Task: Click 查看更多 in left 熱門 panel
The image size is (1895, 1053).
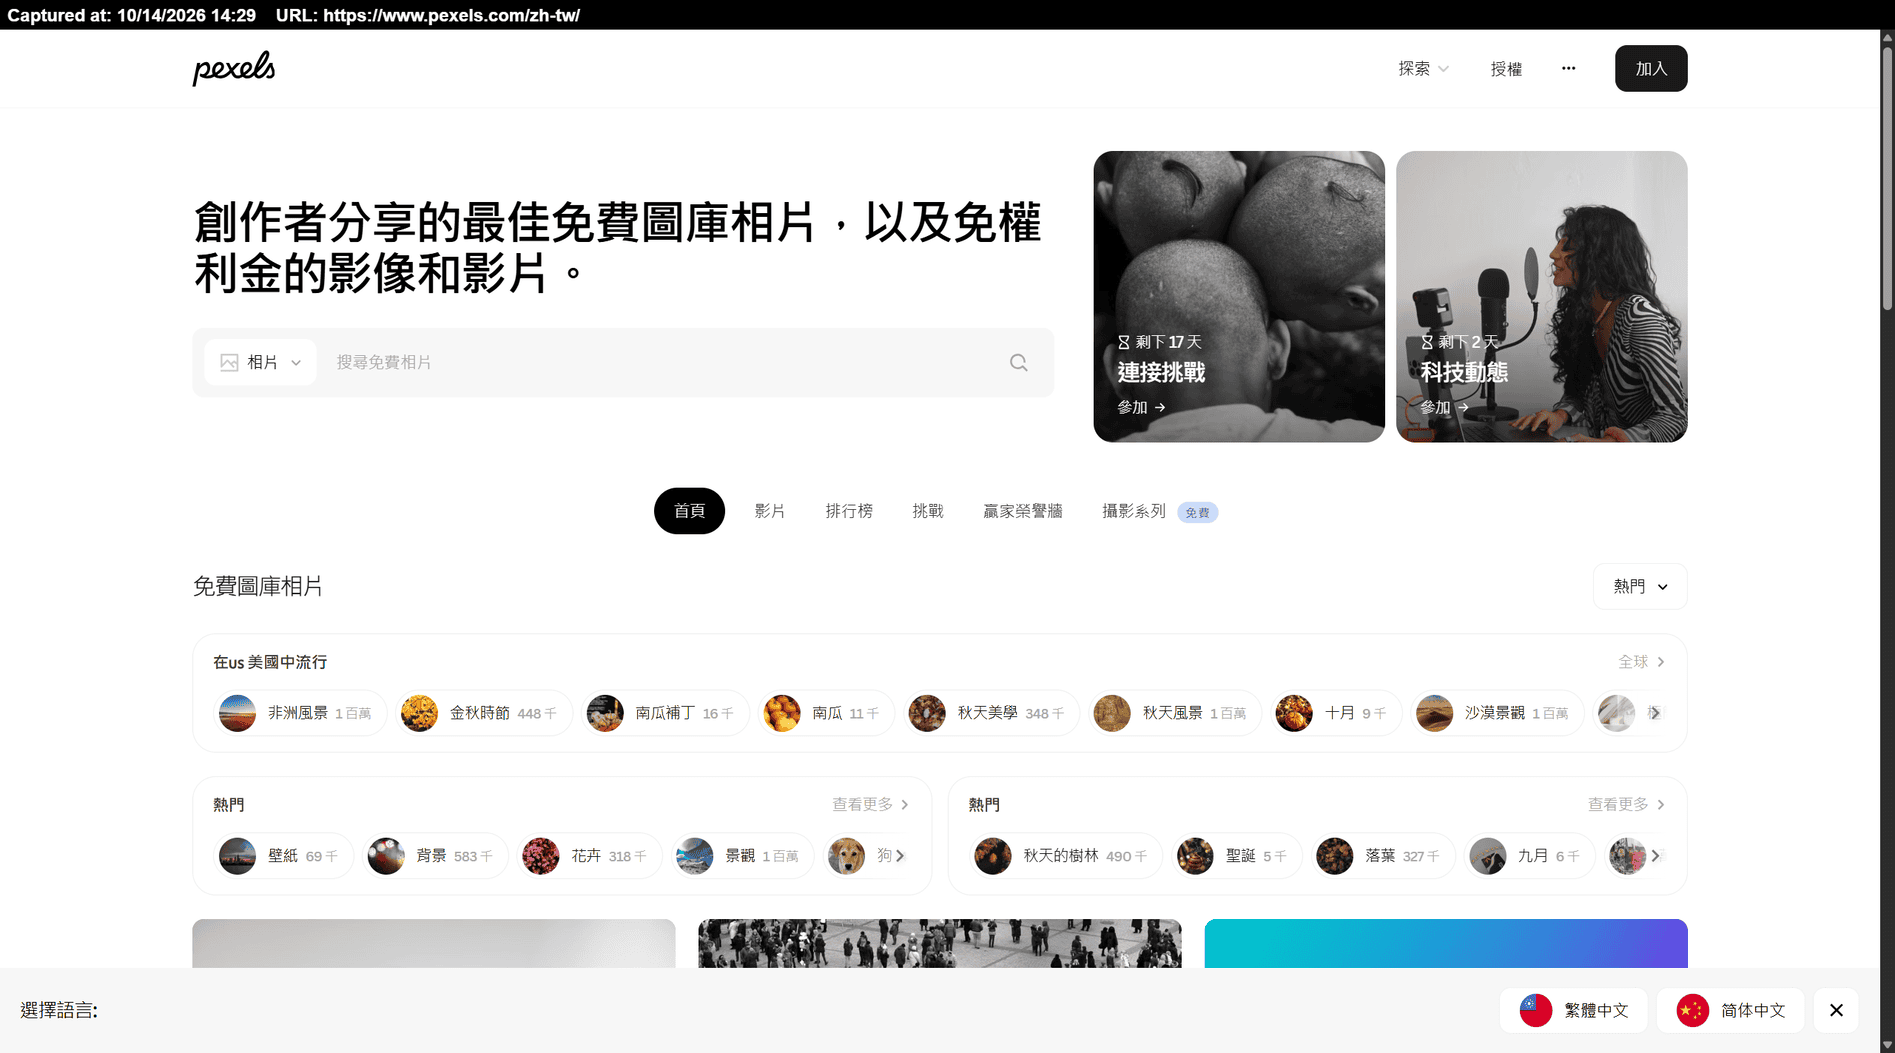Action: coord(870,804)
